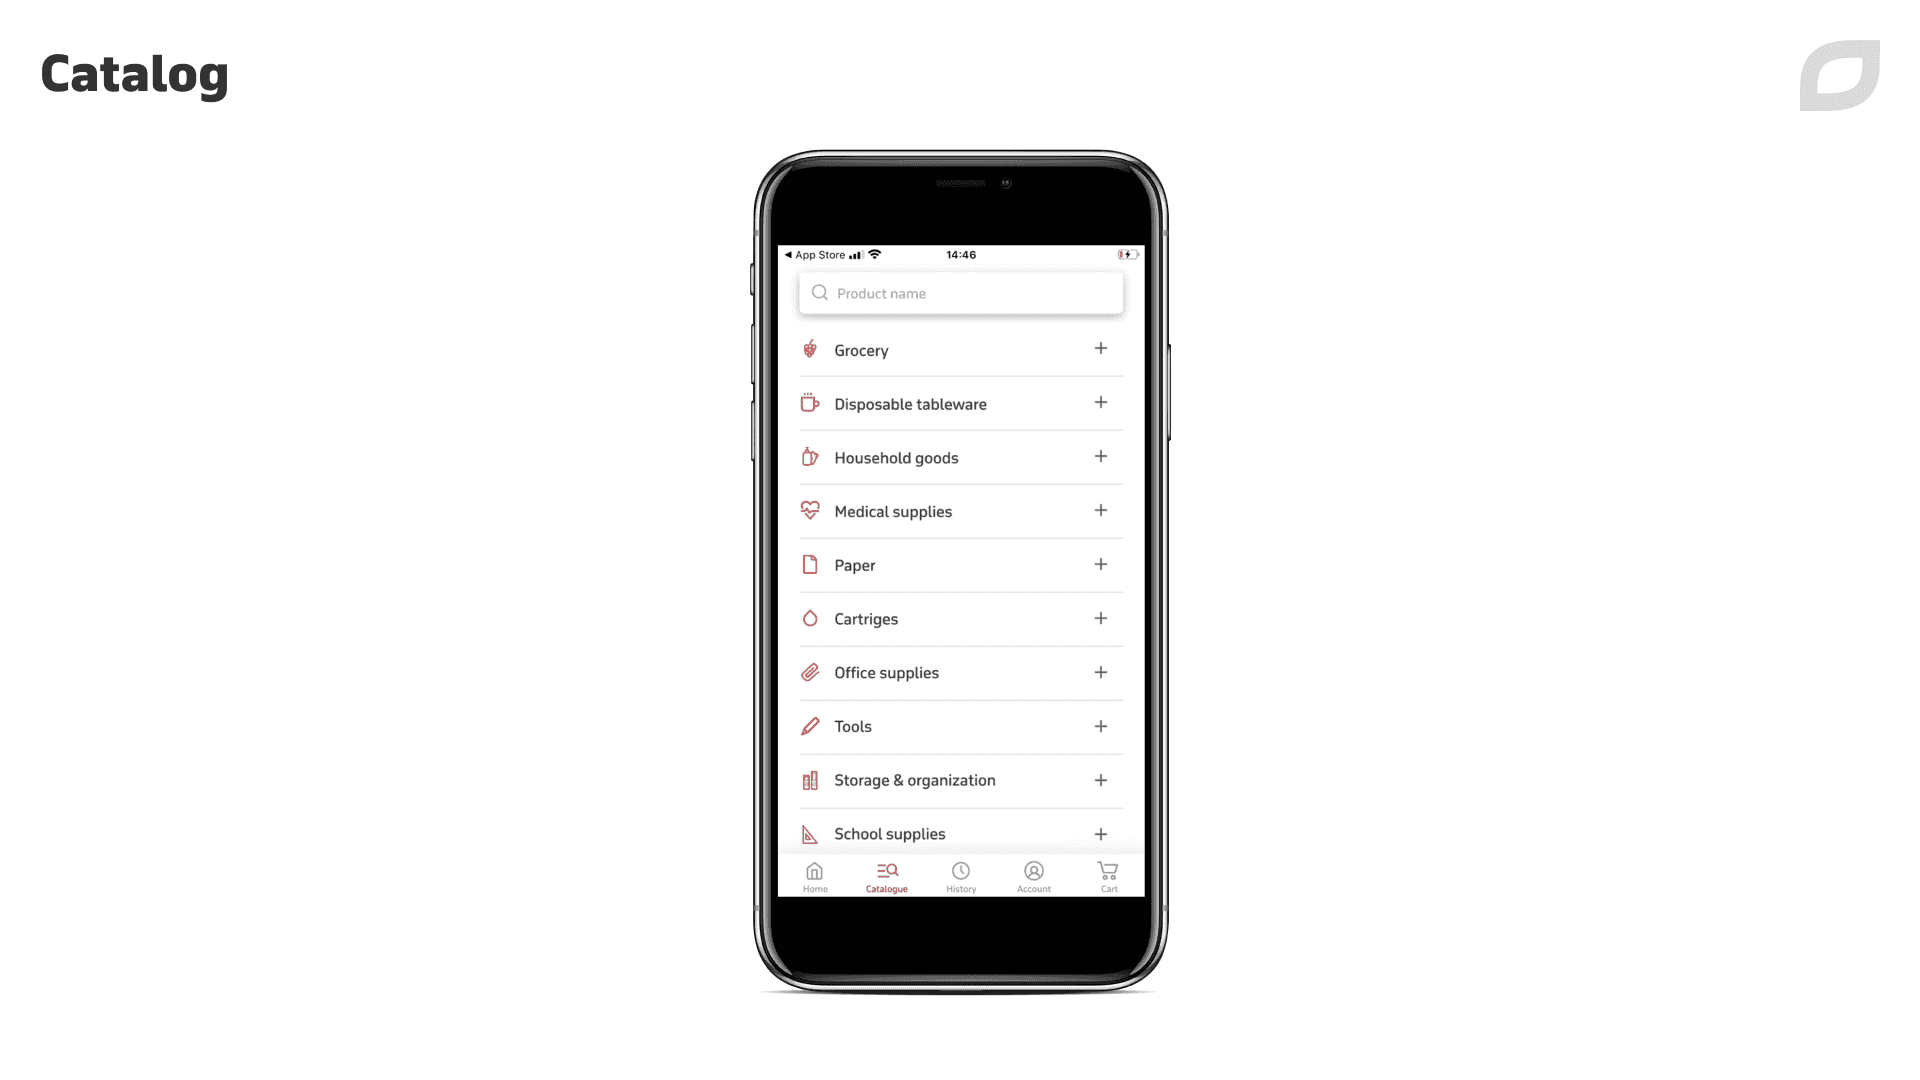This screenshot has height=1080, width=1920.
Task: Expand the Household goods category
Action: [1100, 456]
